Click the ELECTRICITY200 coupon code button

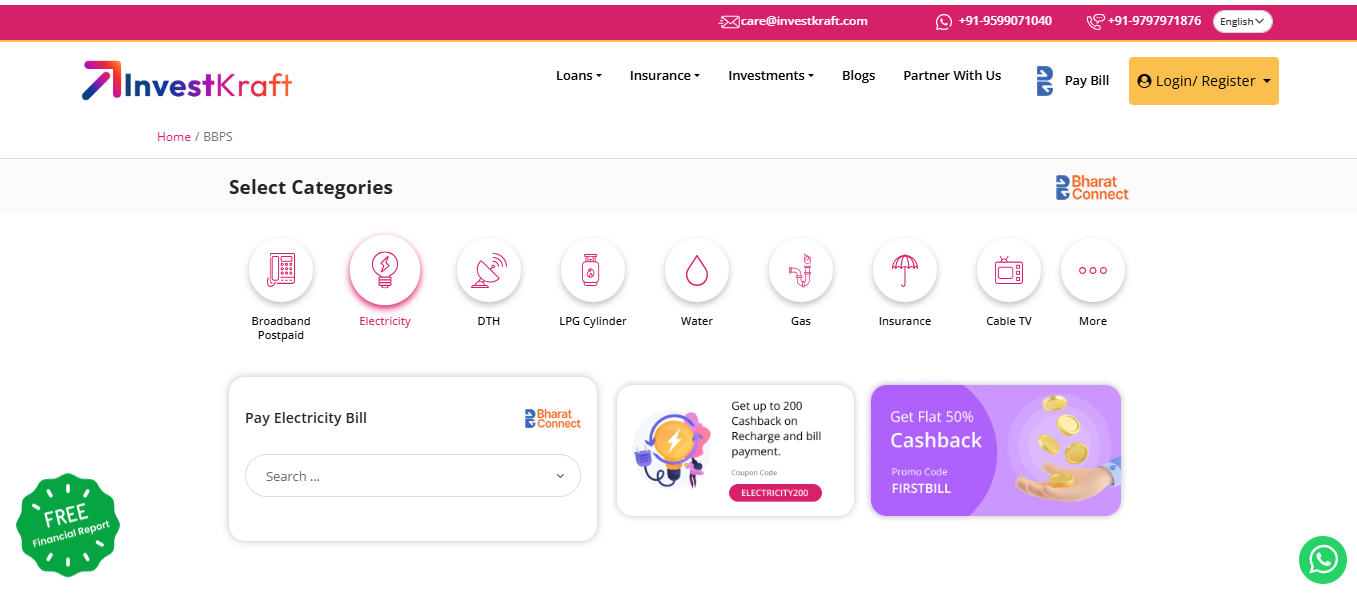(775, 493)
